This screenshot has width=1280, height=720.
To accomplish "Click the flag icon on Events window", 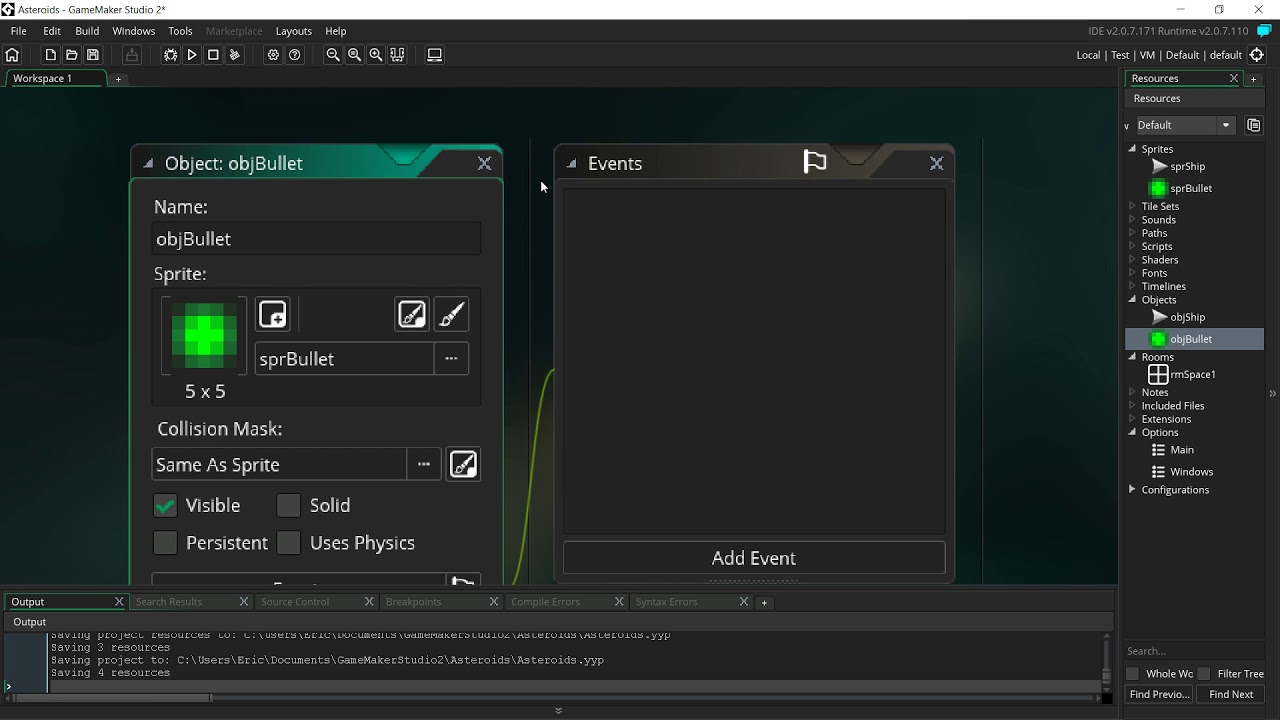I will [x=815, y=162].
